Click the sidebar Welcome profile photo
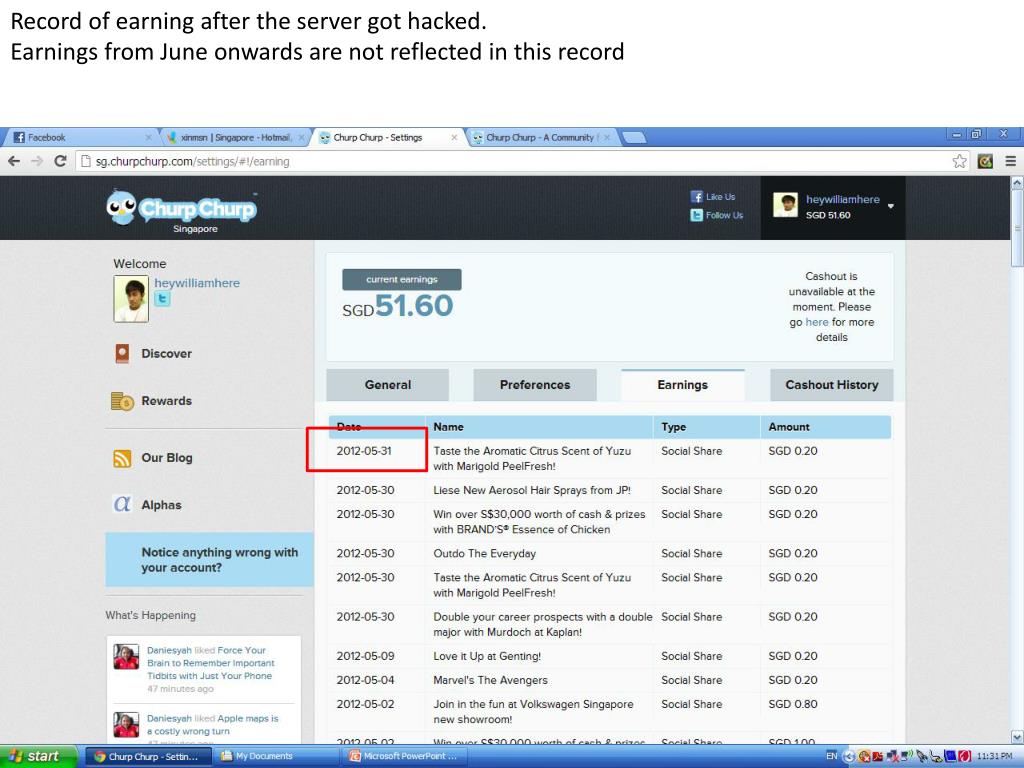The width and height of the screenshot is (1024, 768). [x=131, y=299]
